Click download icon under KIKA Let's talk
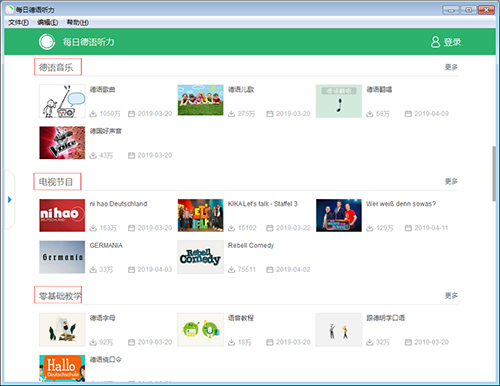Screen dimensions: 500x386 point(231,228)
